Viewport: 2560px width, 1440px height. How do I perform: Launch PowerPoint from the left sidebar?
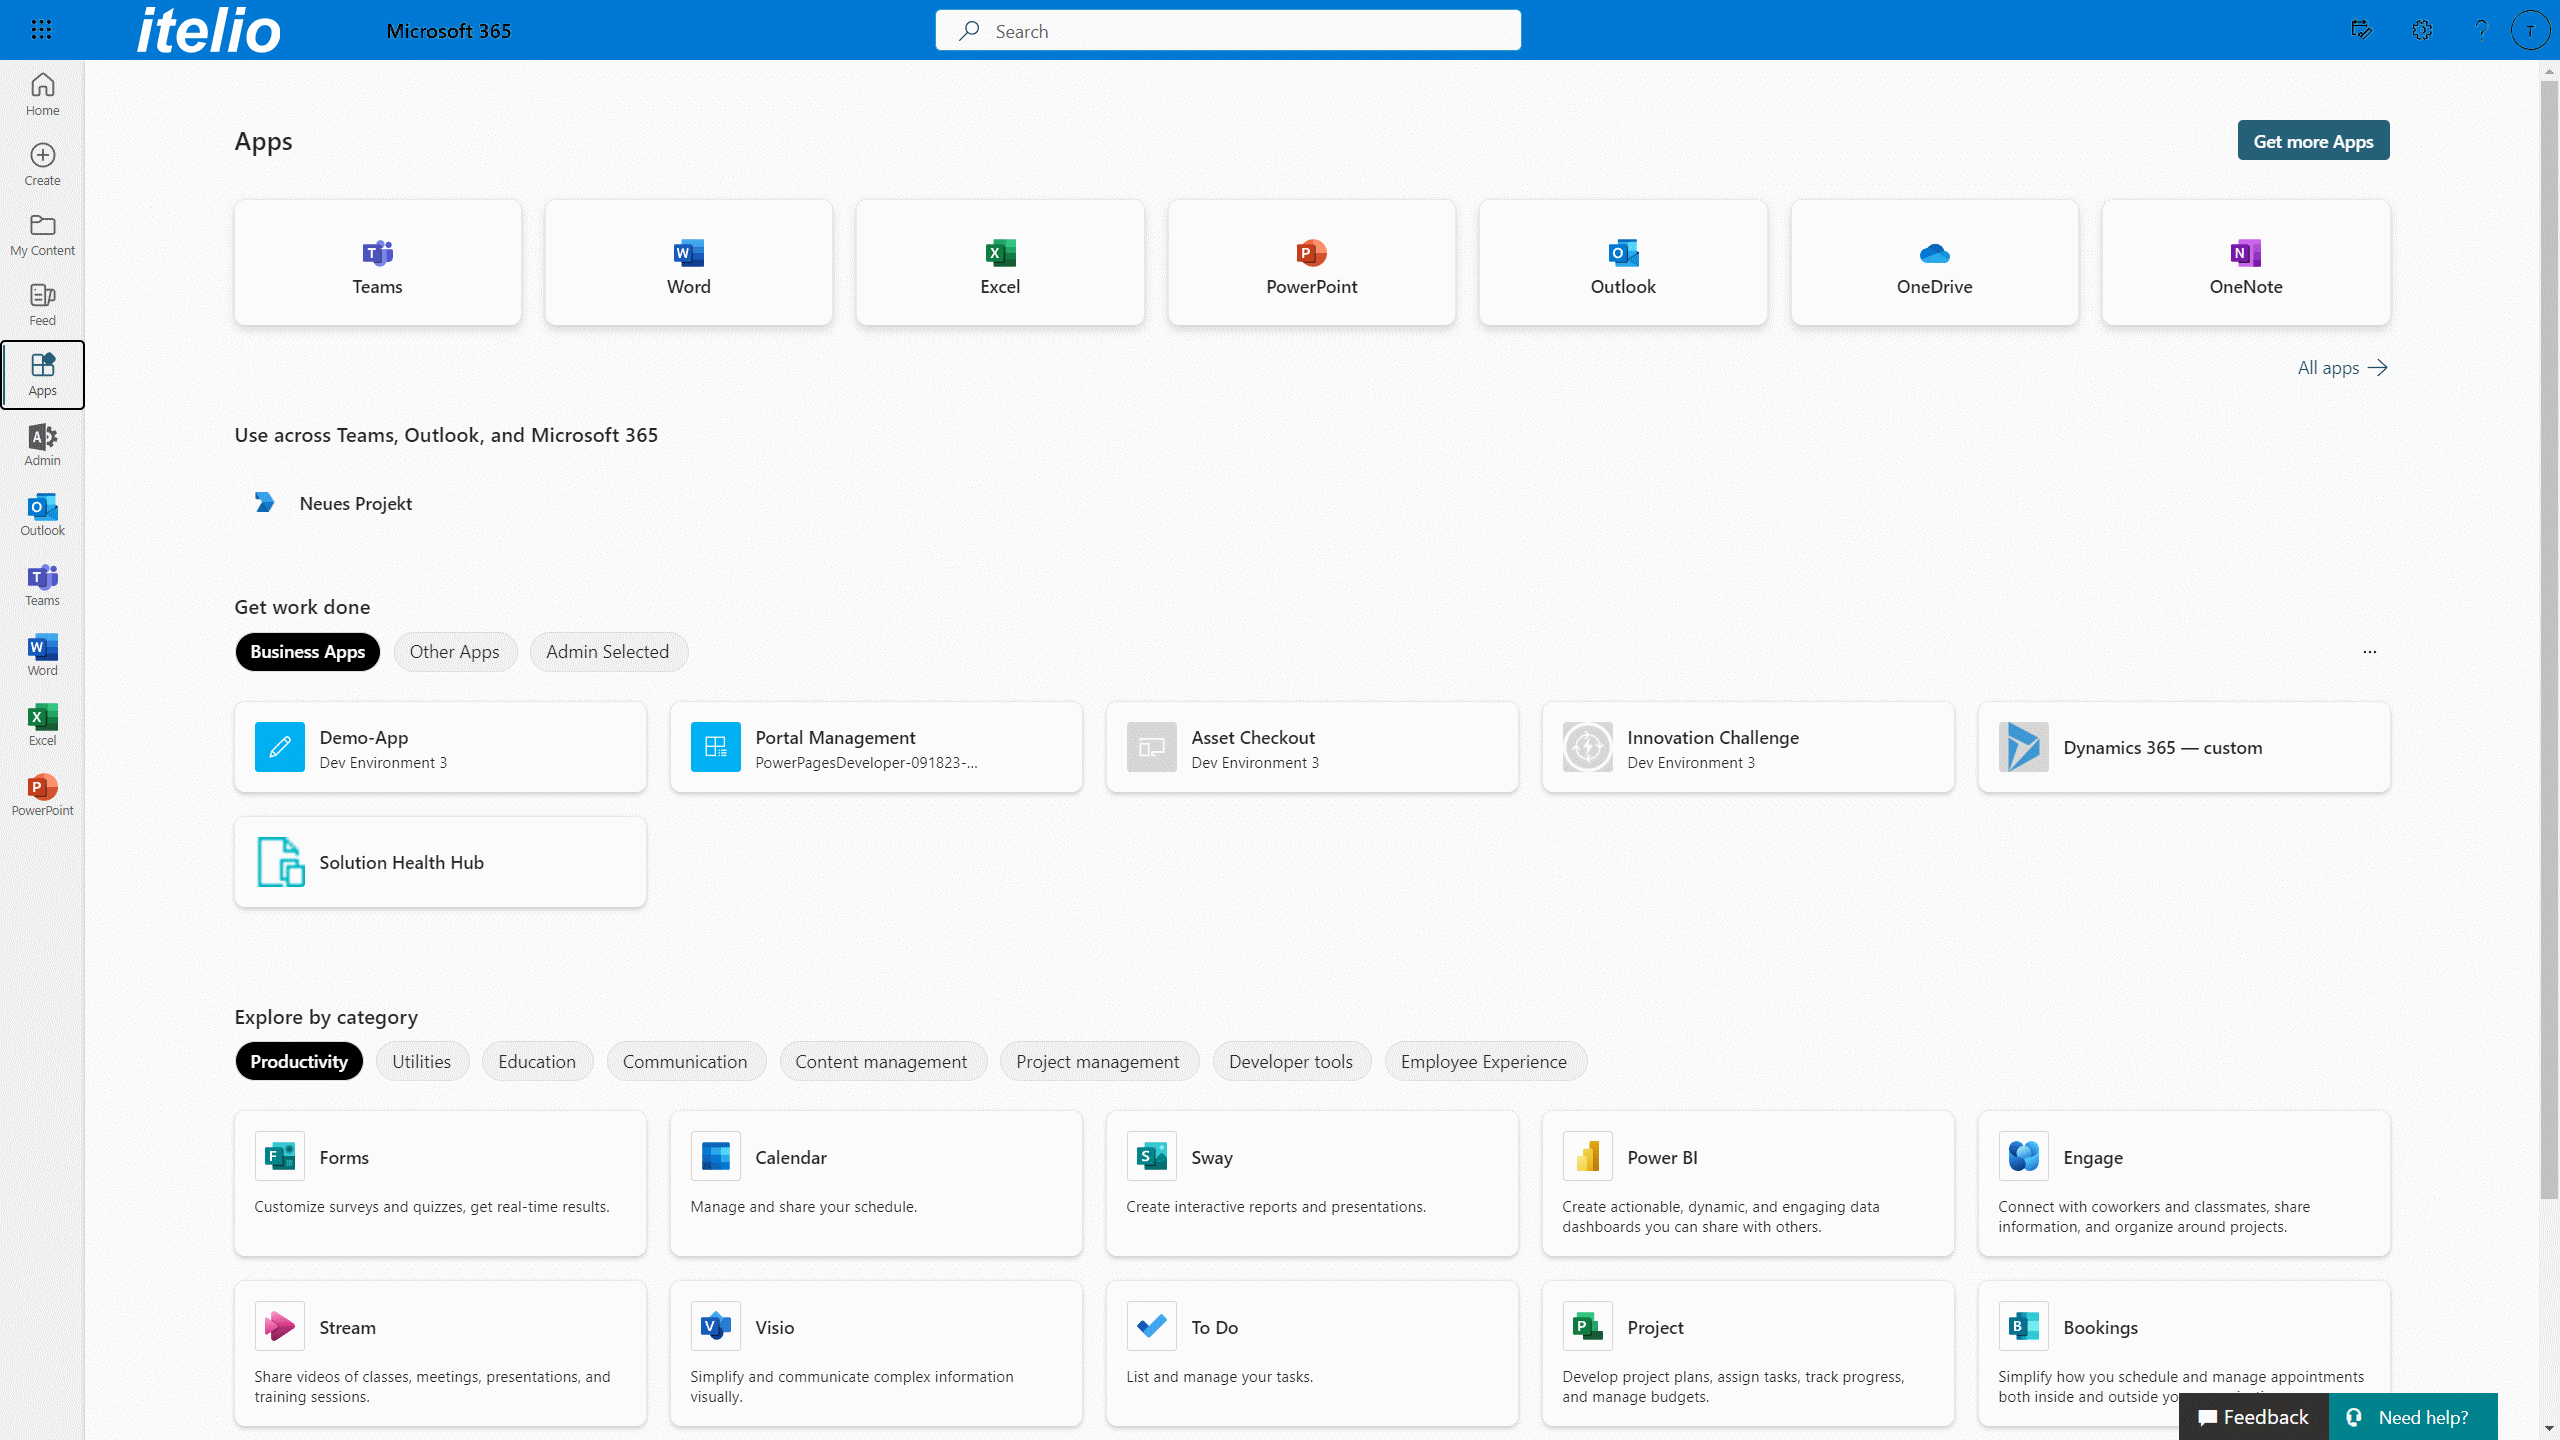(42, 795)
